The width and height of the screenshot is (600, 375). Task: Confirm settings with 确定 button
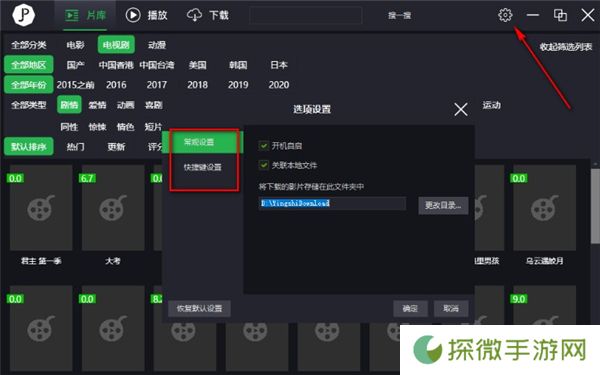(410, 308)
